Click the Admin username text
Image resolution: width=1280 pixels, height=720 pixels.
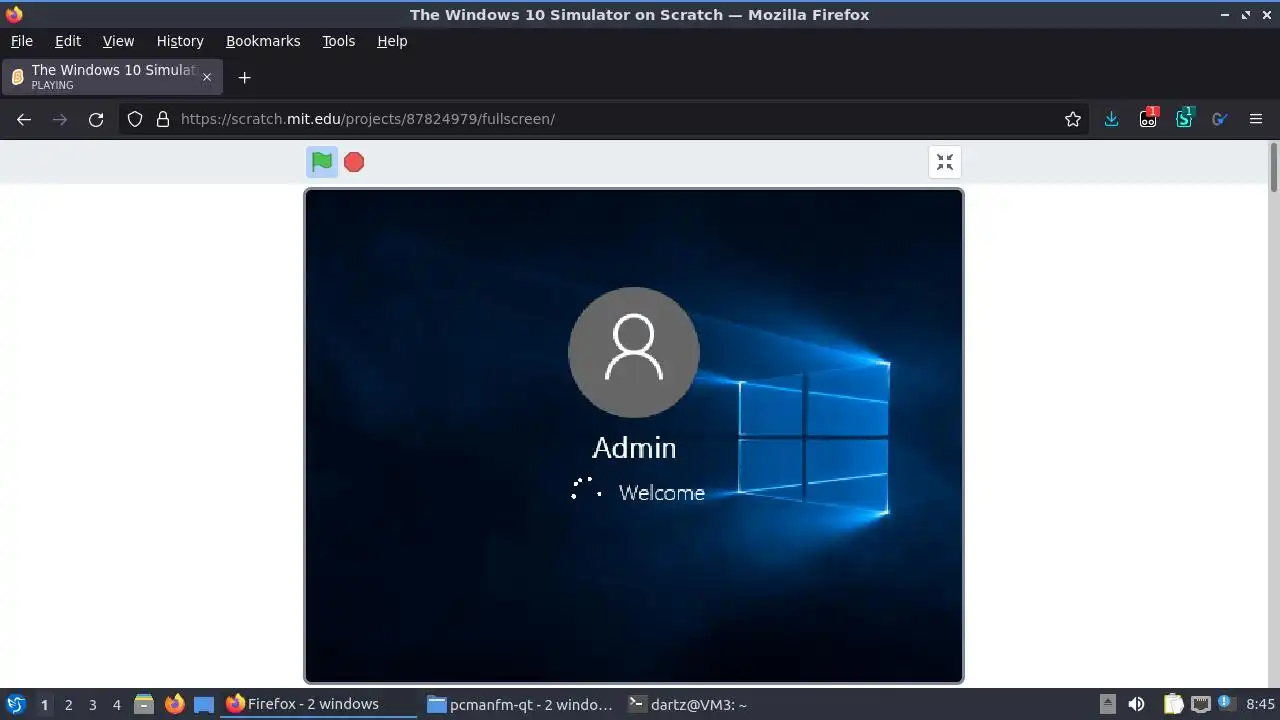click(634, 447)
